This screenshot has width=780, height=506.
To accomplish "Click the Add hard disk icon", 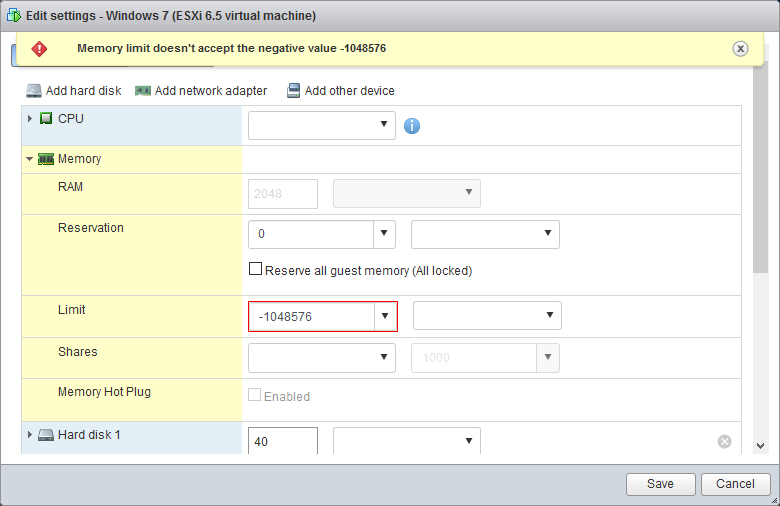I will click(34, 91).
